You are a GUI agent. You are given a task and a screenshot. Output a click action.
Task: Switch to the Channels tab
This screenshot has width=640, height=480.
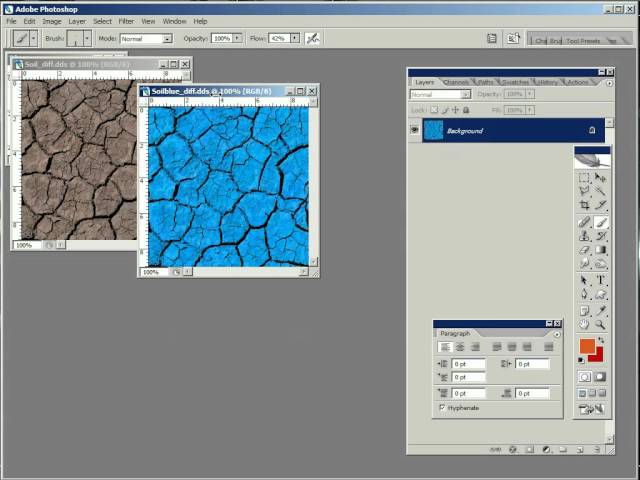[x=456, y=82]
